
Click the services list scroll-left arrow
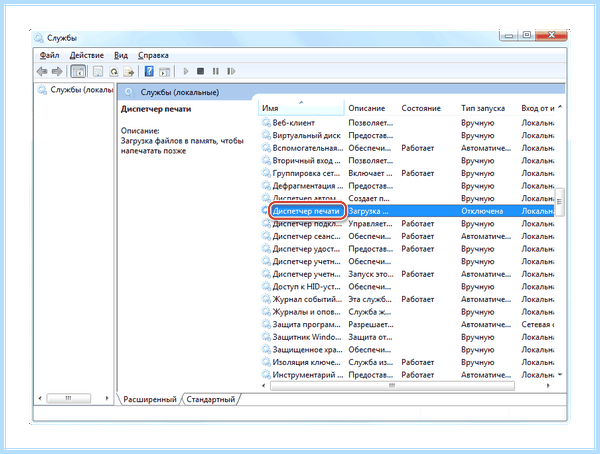pos(264,386)
